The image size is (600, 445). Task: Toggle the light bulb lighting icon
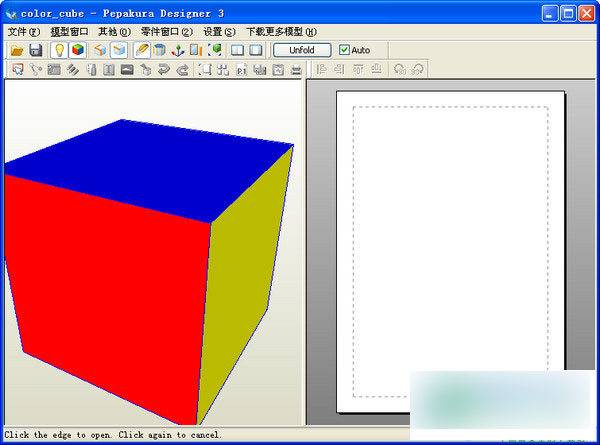coord(59,50)
